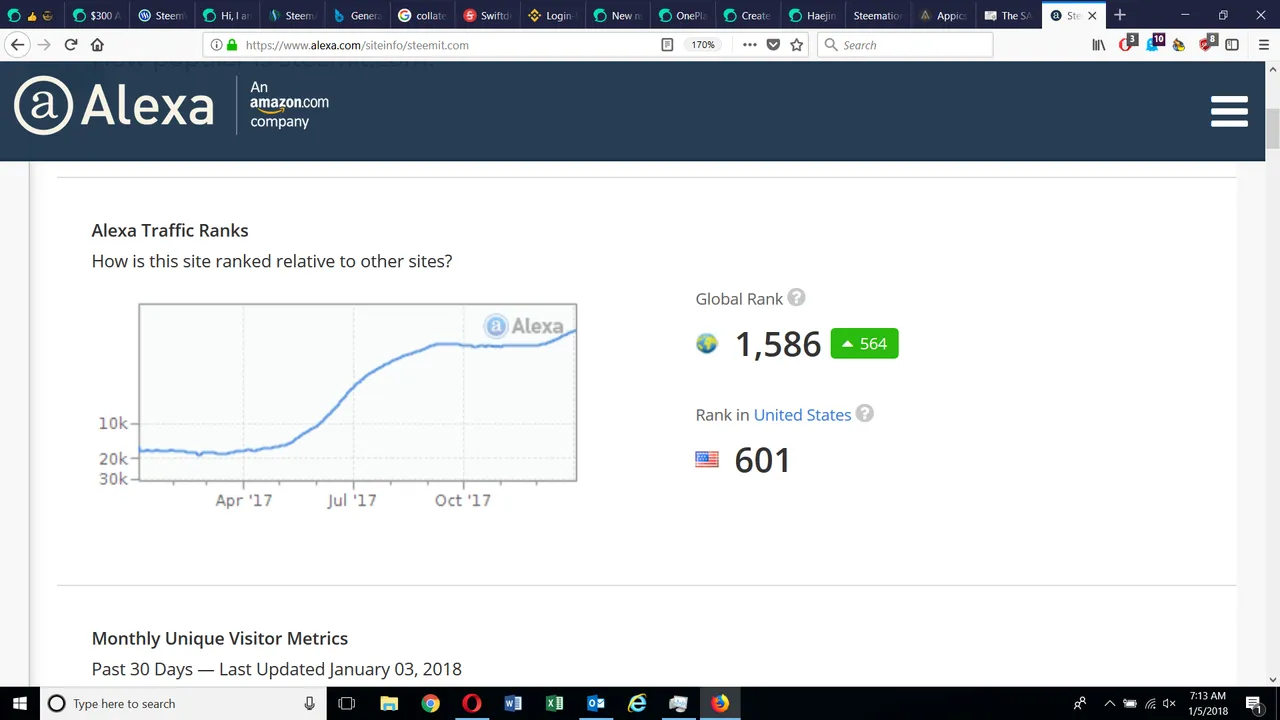
Task: Click the green 564 rank change badge
Action: click(864, 343)
